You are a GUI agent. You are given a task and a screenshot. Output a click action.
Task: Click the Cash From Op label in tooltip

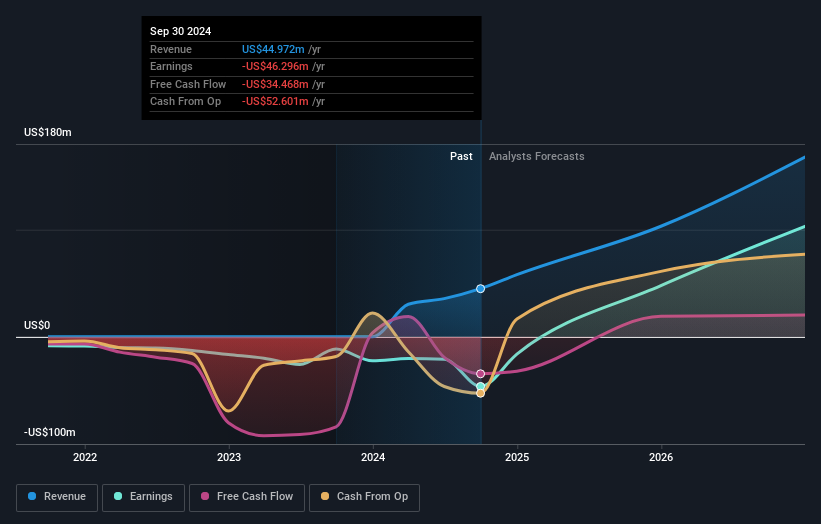coord(185,102)
